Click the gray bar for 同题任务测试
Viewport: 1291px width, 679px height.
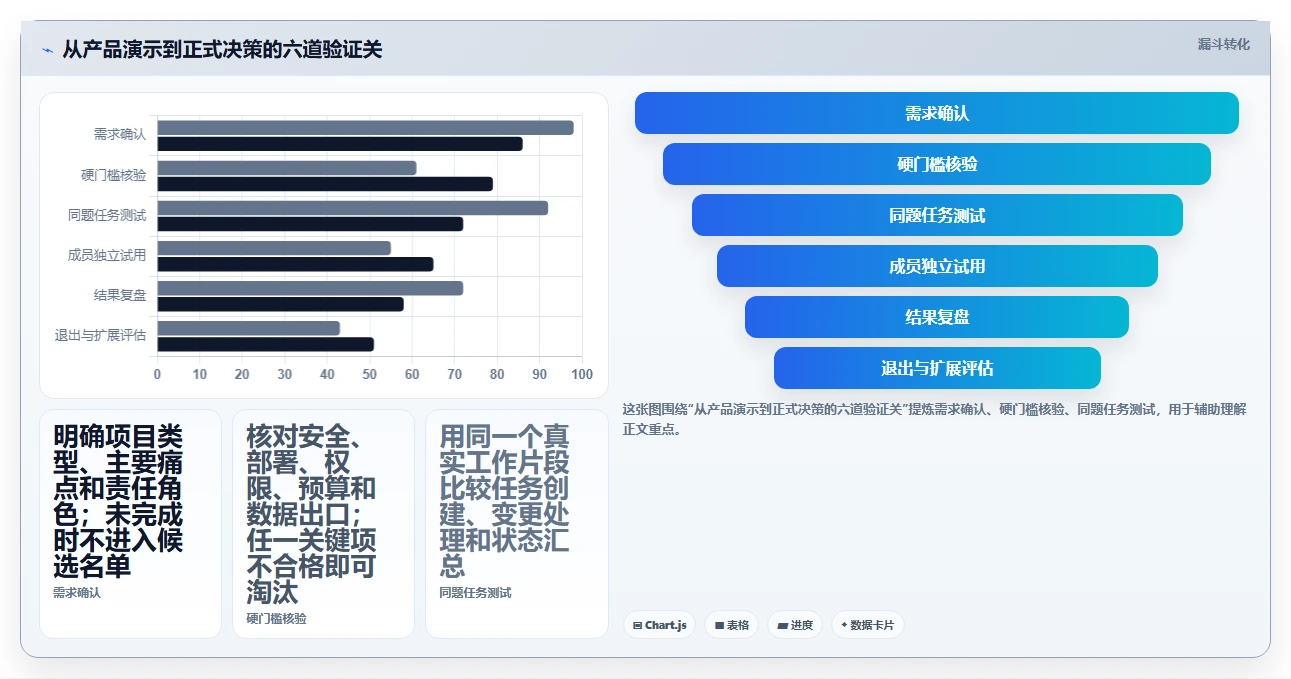coord(353,208)
